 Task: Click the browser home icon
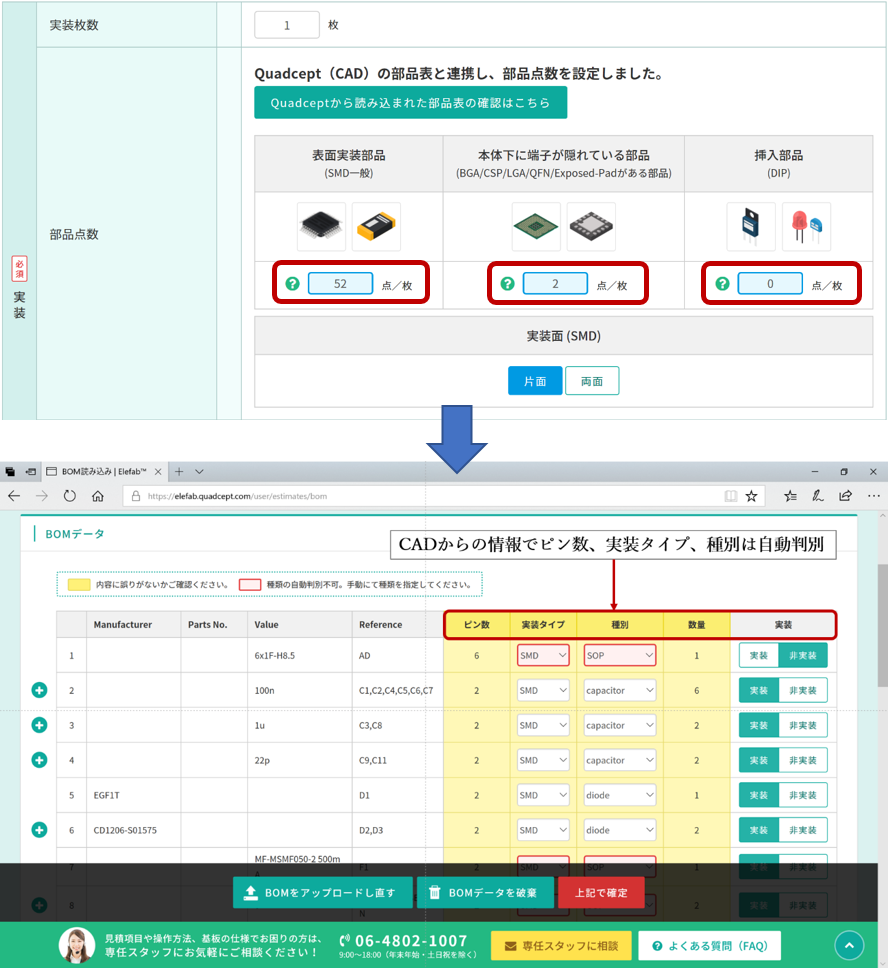98,496
